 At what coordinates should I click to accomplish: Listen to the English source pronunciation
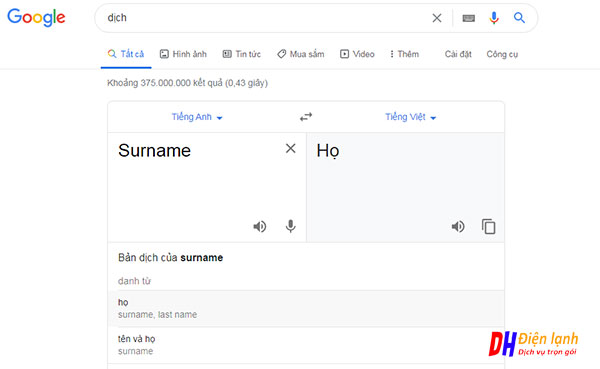pyautogui.click(x=259, y=227)
